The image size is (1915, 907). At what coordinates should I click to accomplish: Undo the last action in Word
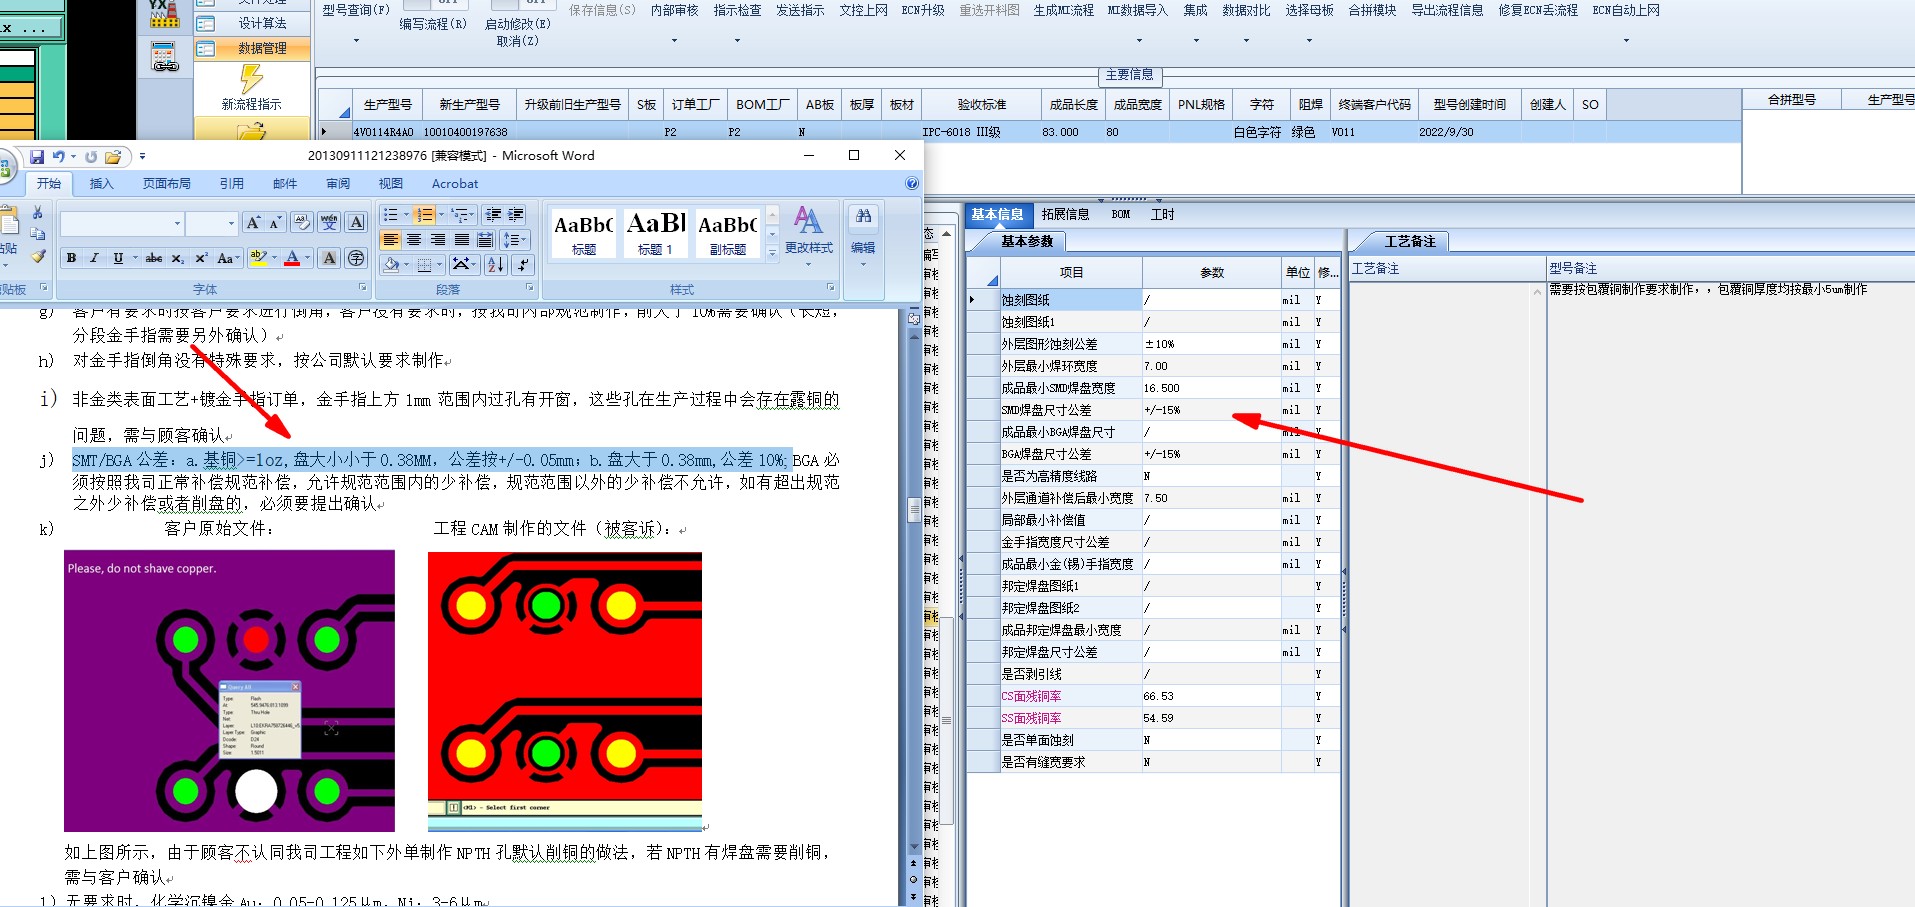(x=59, y=157)
